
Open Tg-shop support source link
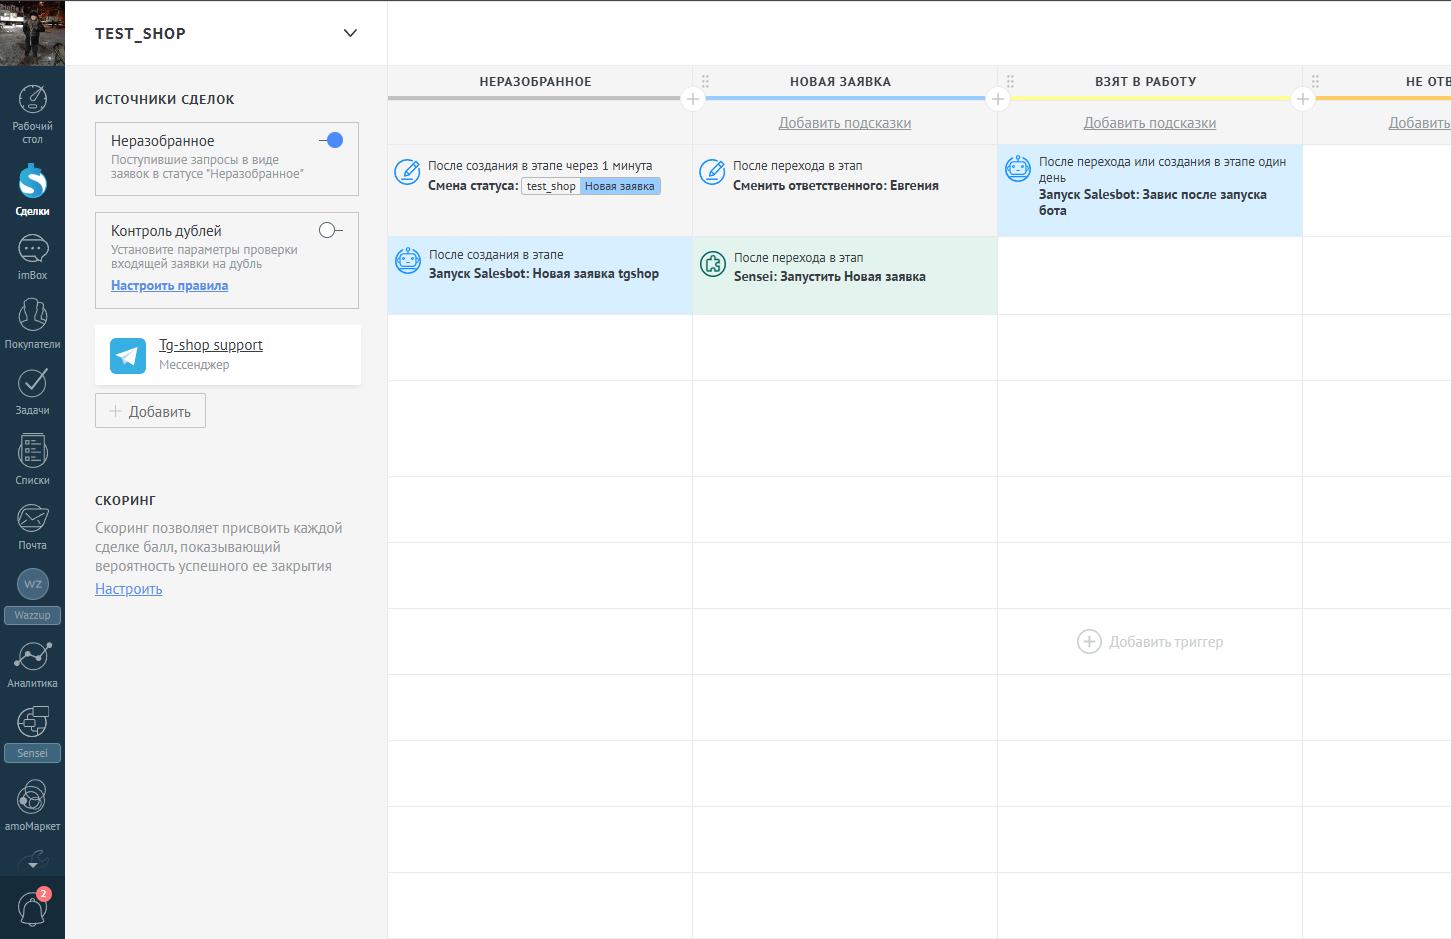211,345
